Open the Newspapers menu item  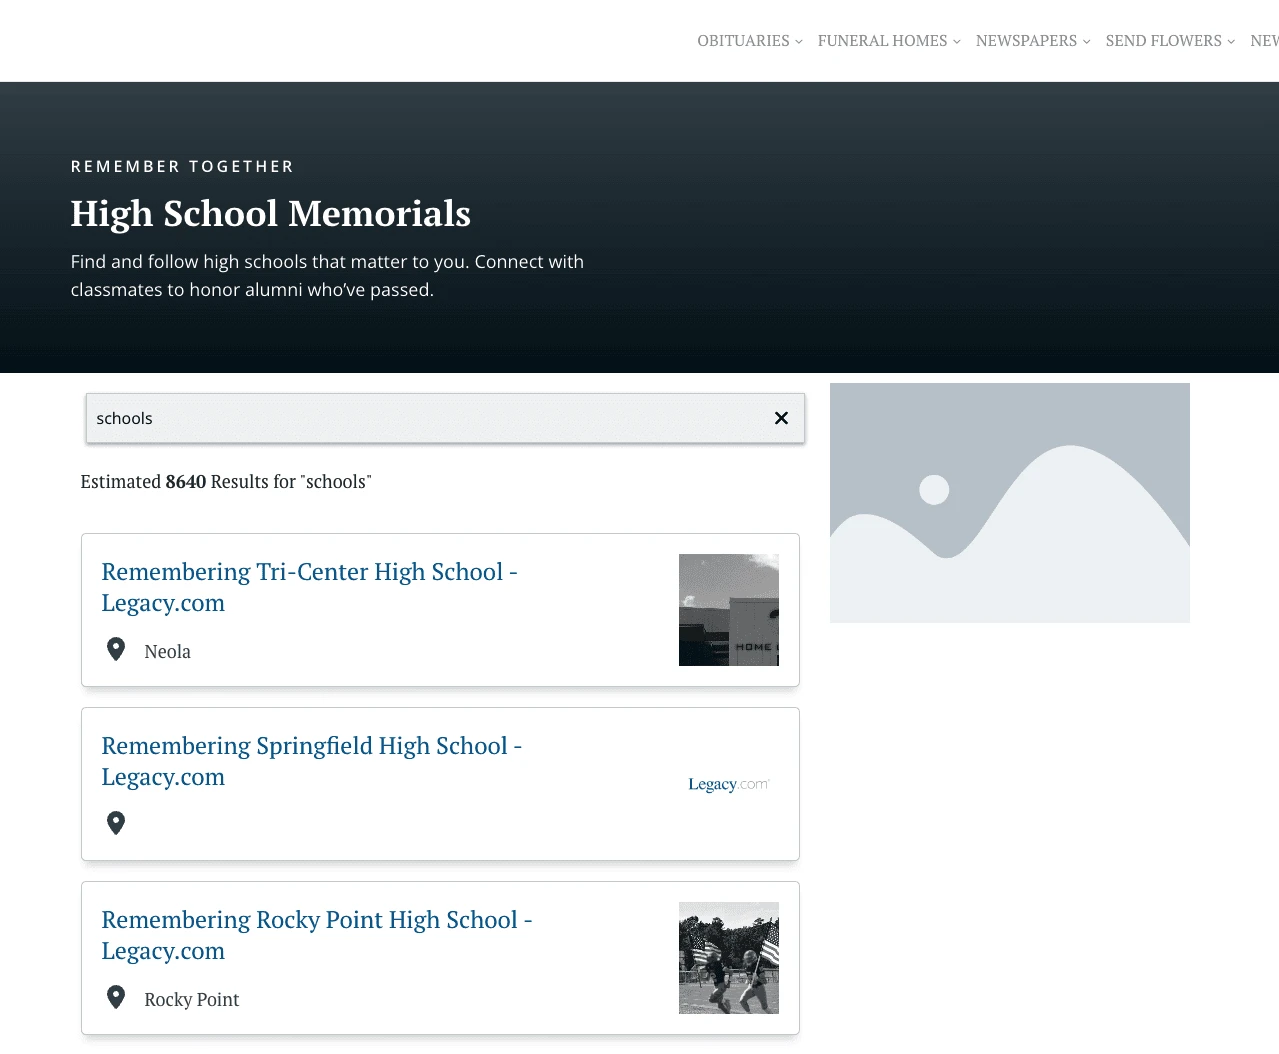pos(1026,41)
